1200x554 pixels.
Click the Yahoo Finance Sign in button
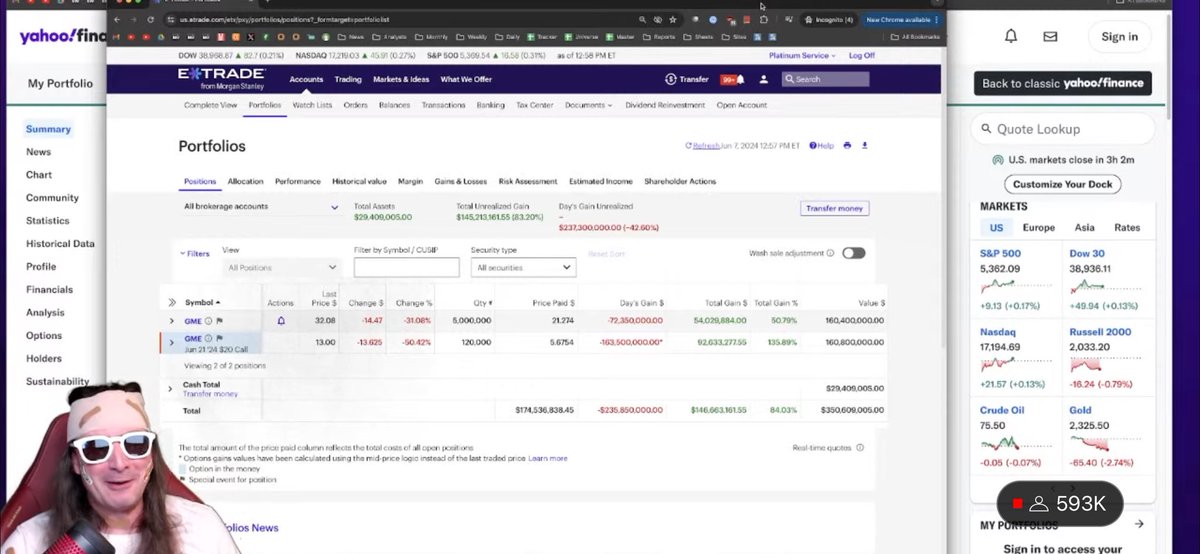click(1119, 36)
